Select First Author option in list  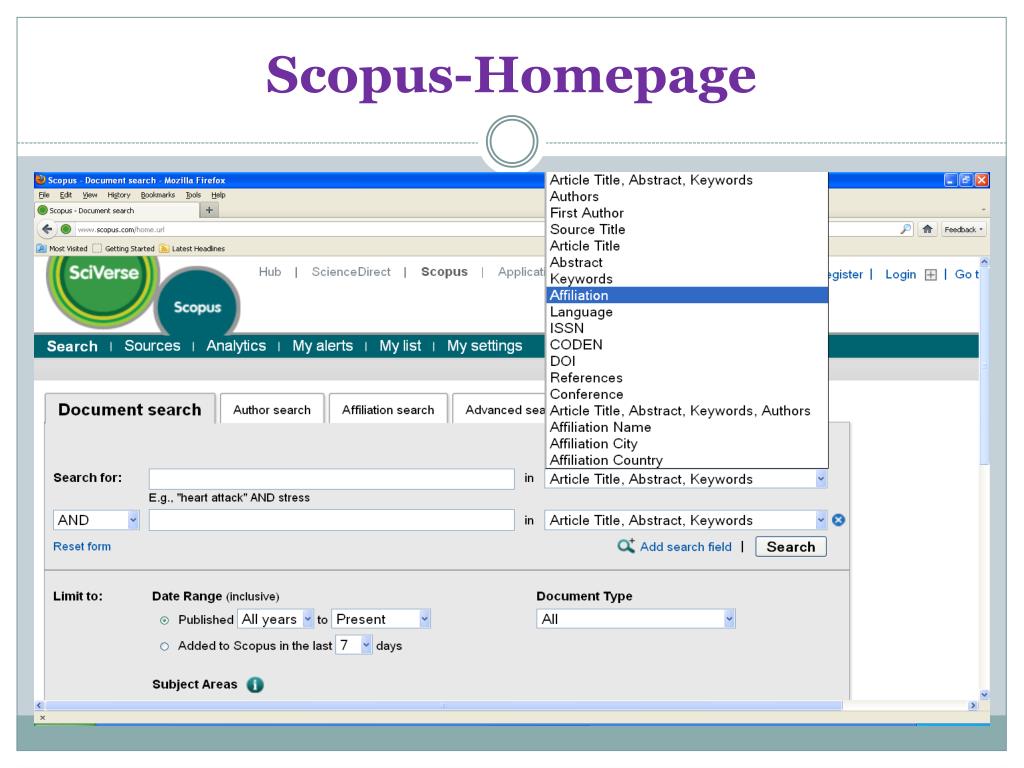(x=687, y=213)
